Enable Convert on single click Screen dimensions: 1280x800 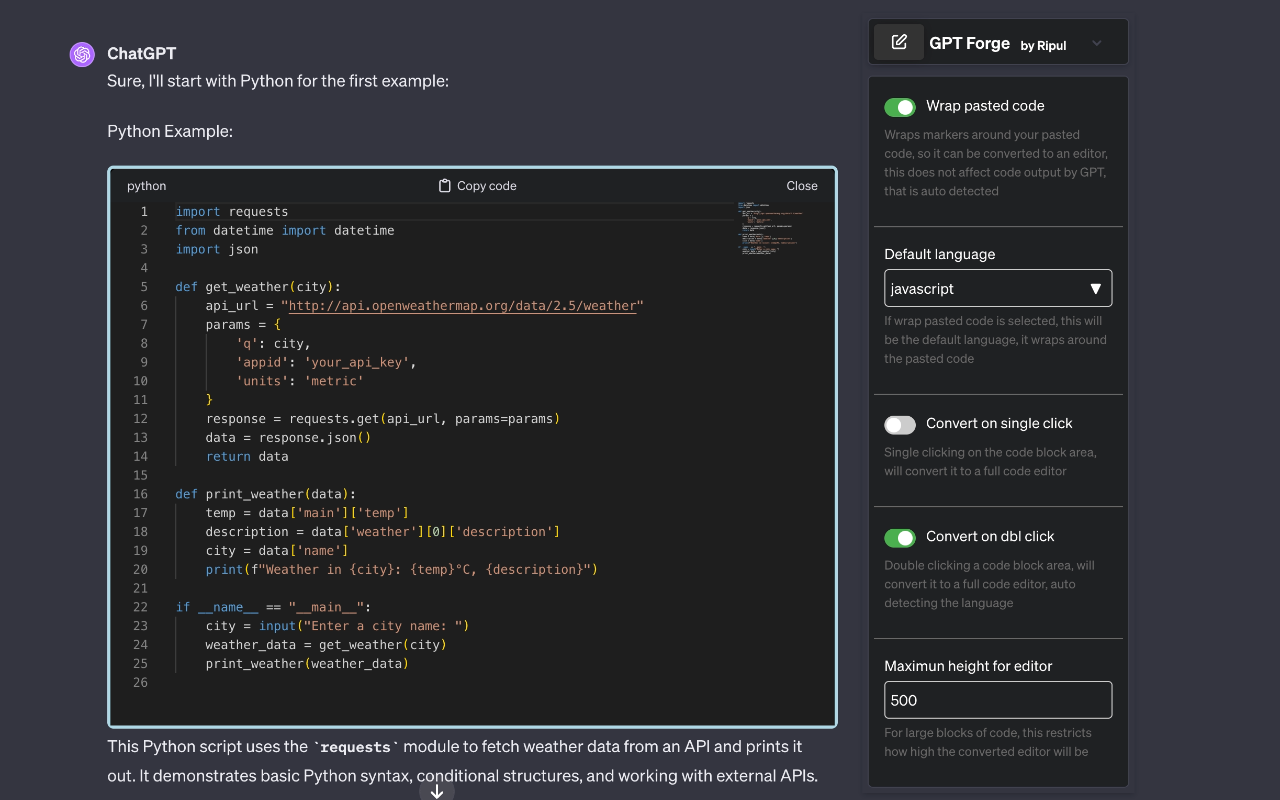point(899,424)
